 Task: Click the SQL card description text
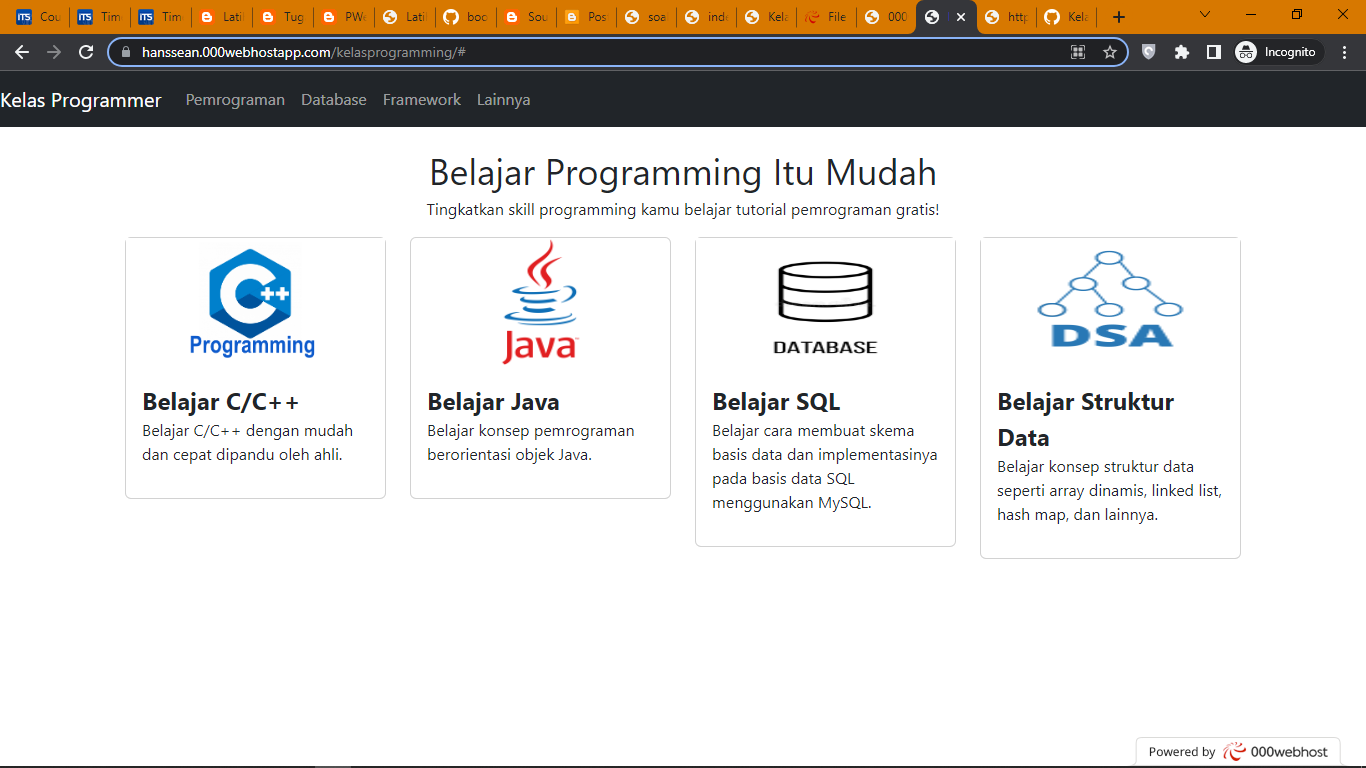click(825, 467)
